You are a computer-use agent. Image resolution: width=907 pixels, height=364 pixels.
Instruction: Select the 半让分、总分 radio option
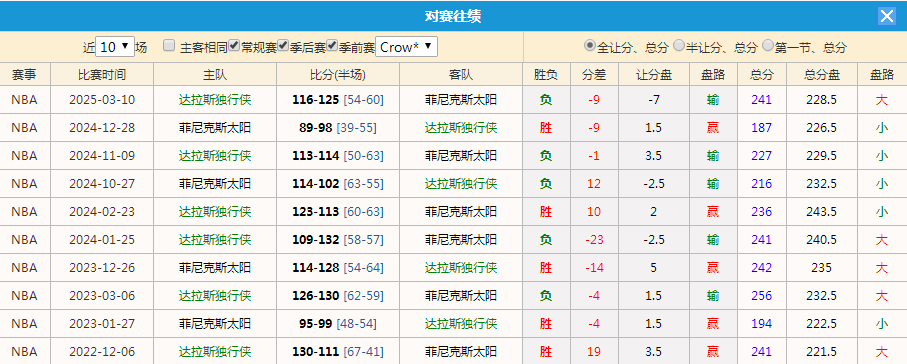(679, 45)
